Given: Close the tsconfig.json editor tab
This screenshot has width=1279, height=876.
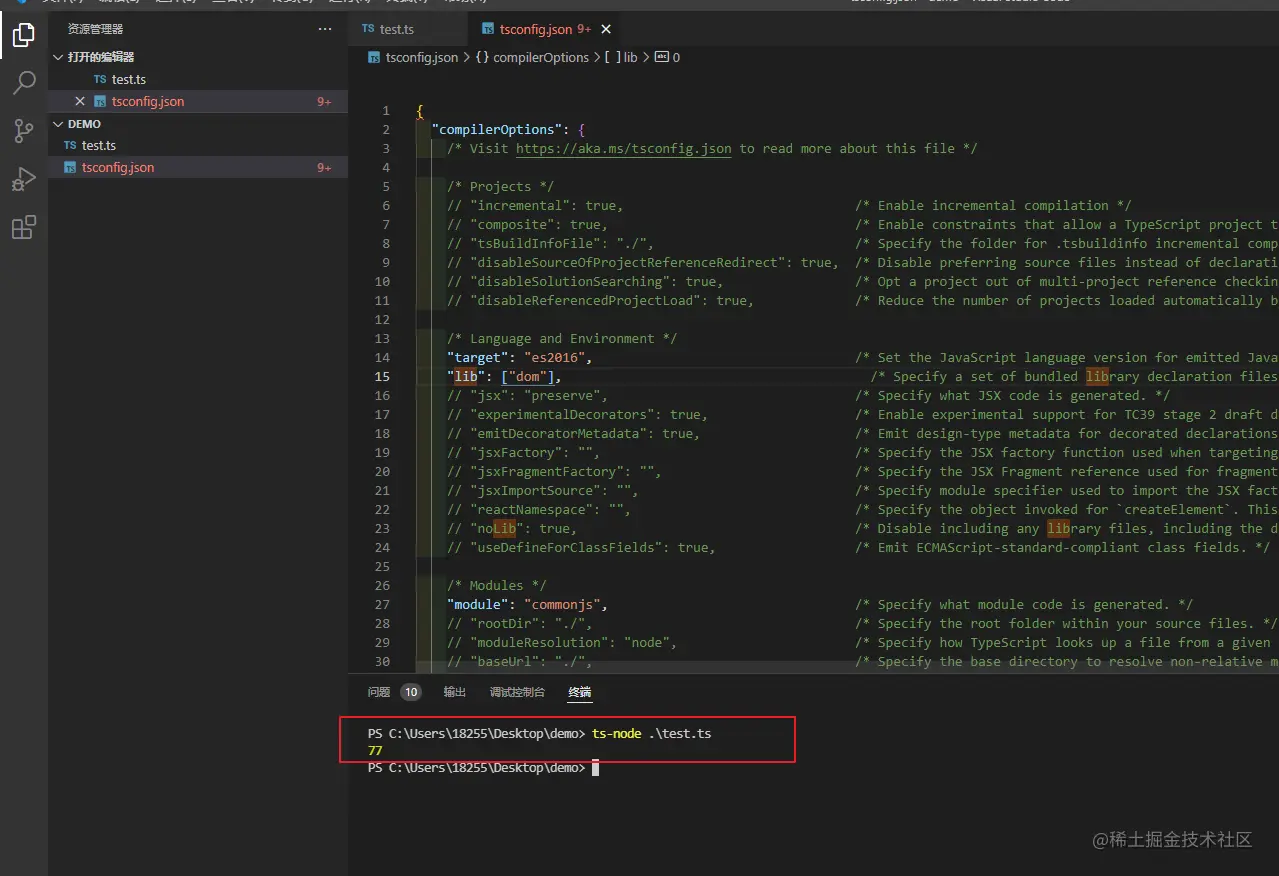Looking at the screenshot, I should click(x=606, y=30).
